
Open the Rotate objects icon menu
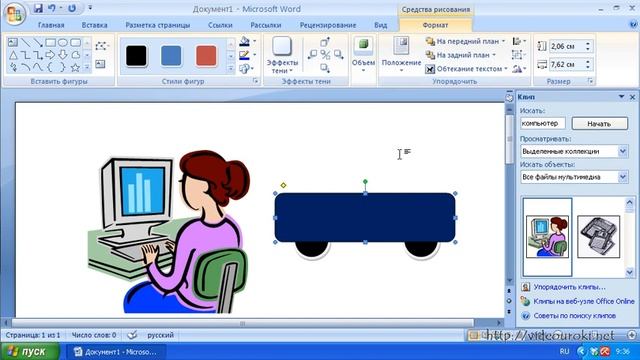519,69
